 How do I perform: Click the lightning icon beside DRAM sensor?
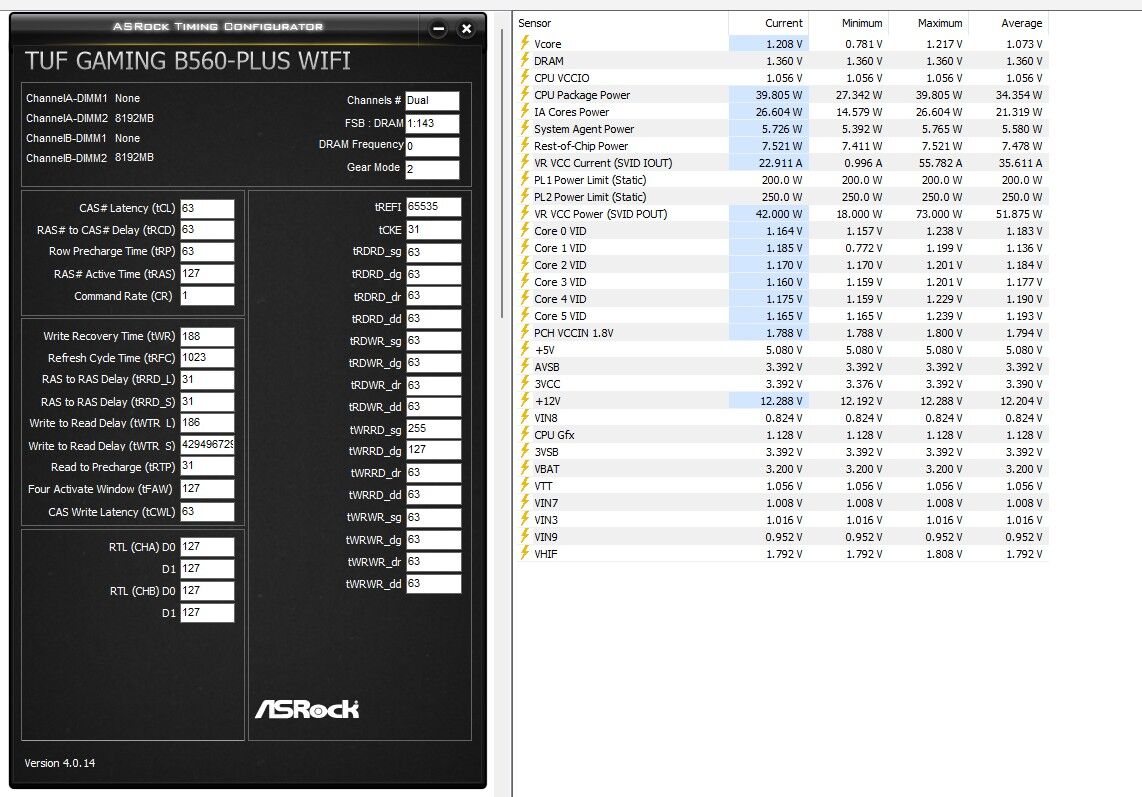524,60
